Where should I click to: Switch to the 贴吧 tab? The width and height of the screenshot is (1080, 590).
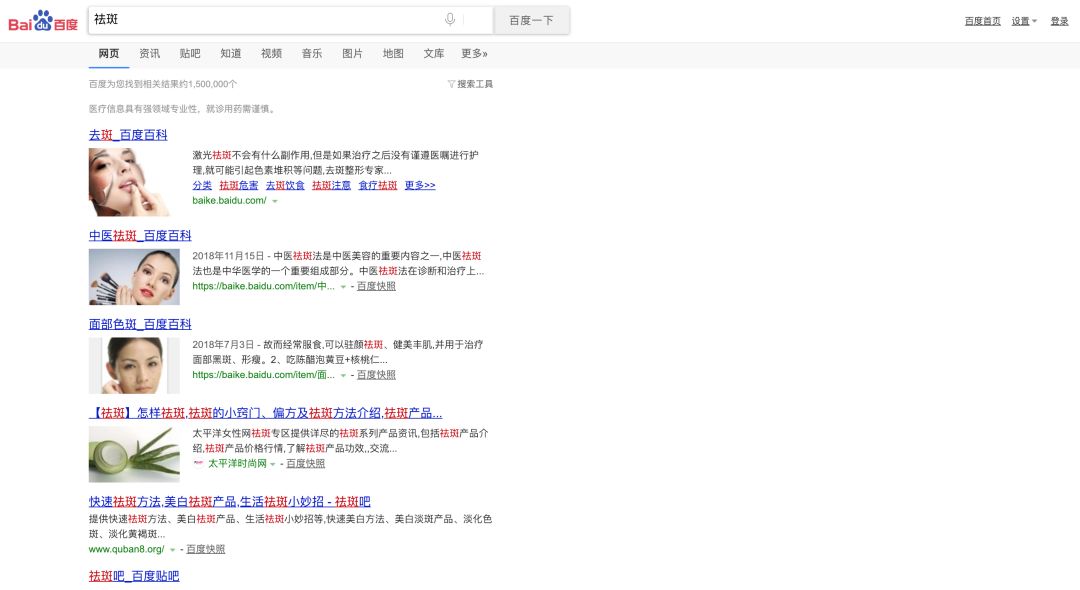[190, 54]
